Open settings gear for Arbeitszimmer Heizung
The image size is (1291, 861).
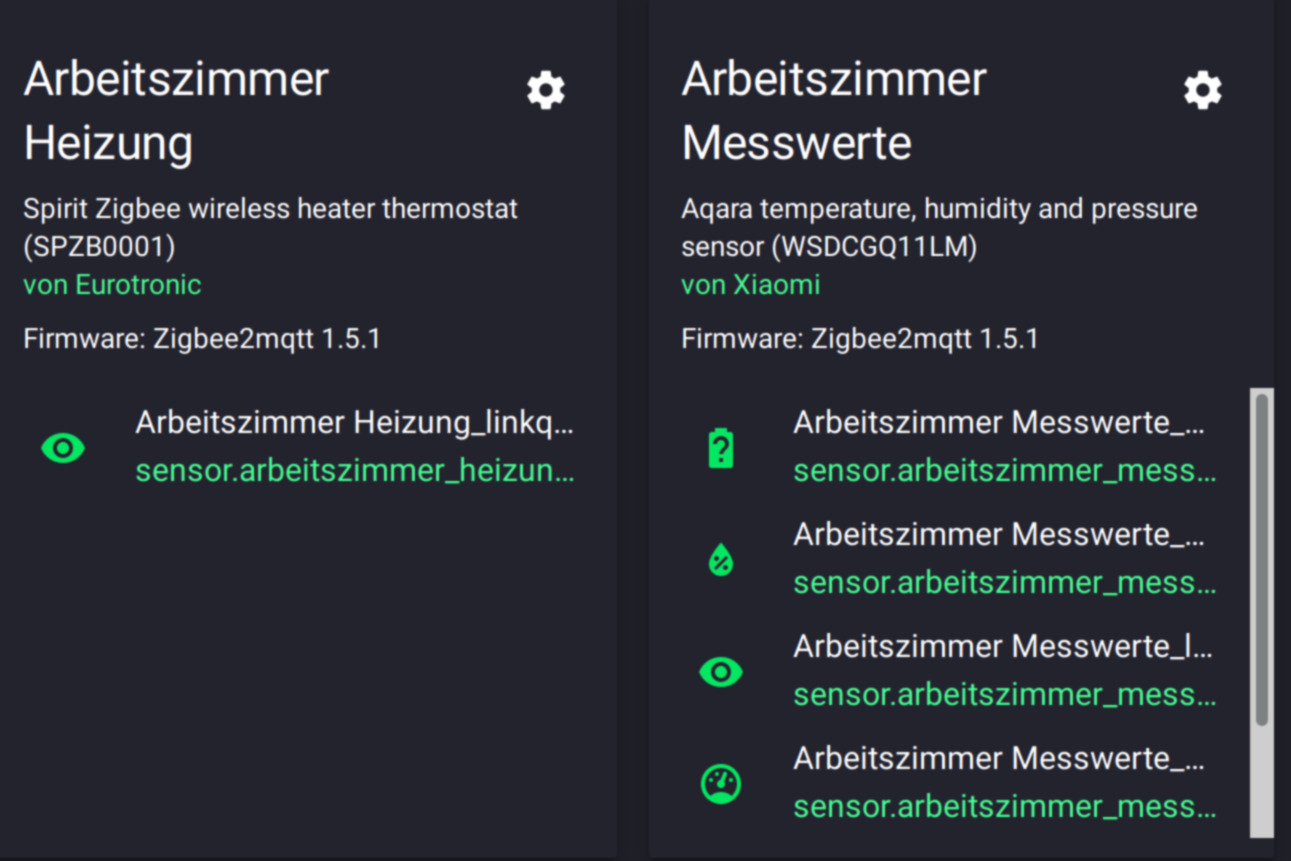point(546,90)
